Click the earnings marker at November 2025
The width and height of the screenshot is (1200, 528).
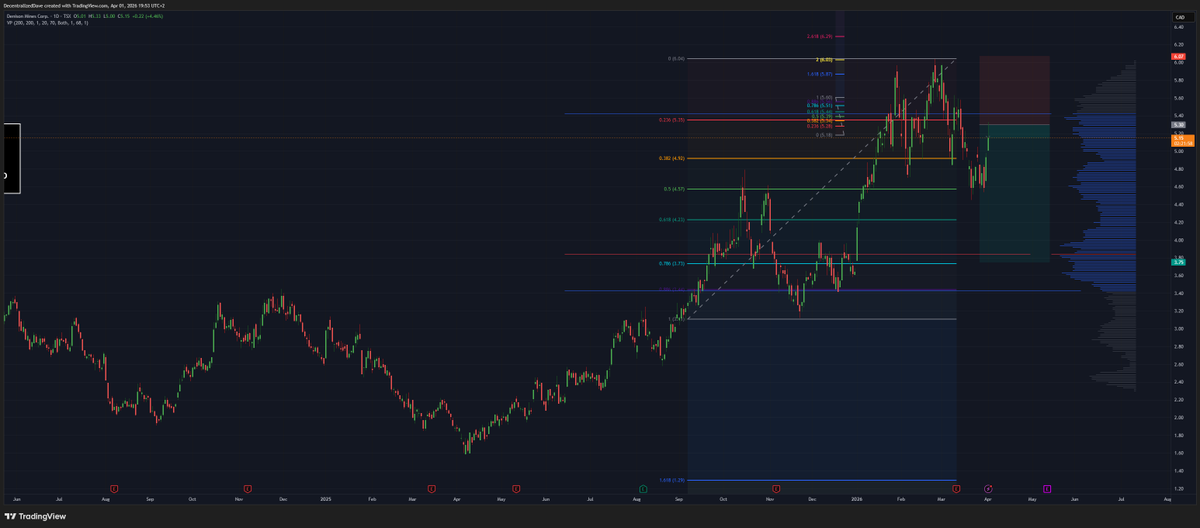775,488
